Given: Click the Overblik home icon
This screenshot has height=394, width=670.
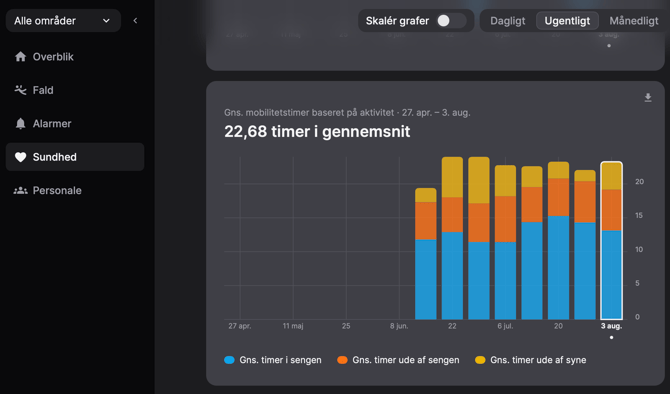Looking at the screenshot, I should (x=21, y=56).
